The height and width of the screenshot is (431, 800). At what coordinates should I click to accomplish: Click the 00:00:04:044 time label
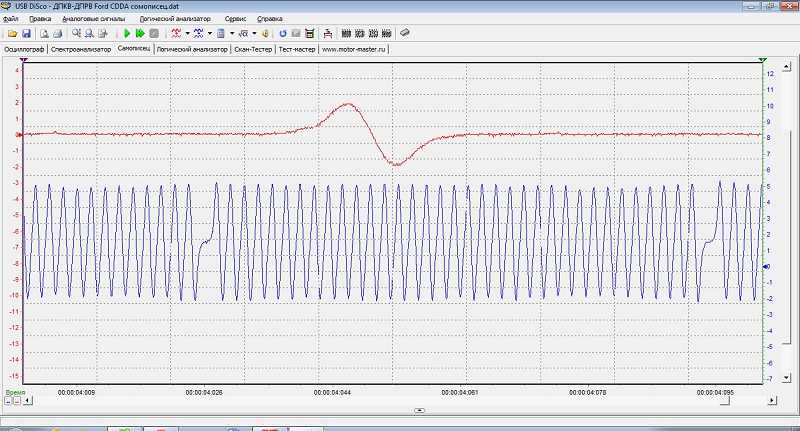click(332, 393)
